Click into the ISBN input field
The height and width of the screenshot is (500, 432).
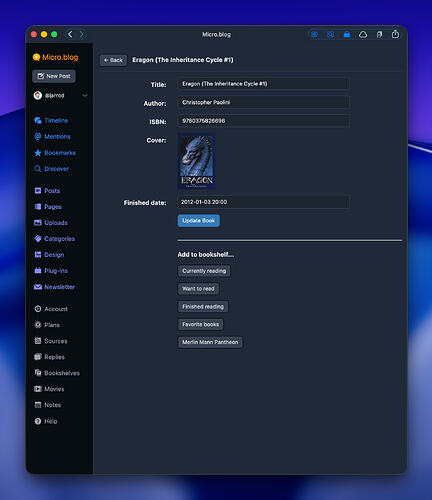(263, 121)
